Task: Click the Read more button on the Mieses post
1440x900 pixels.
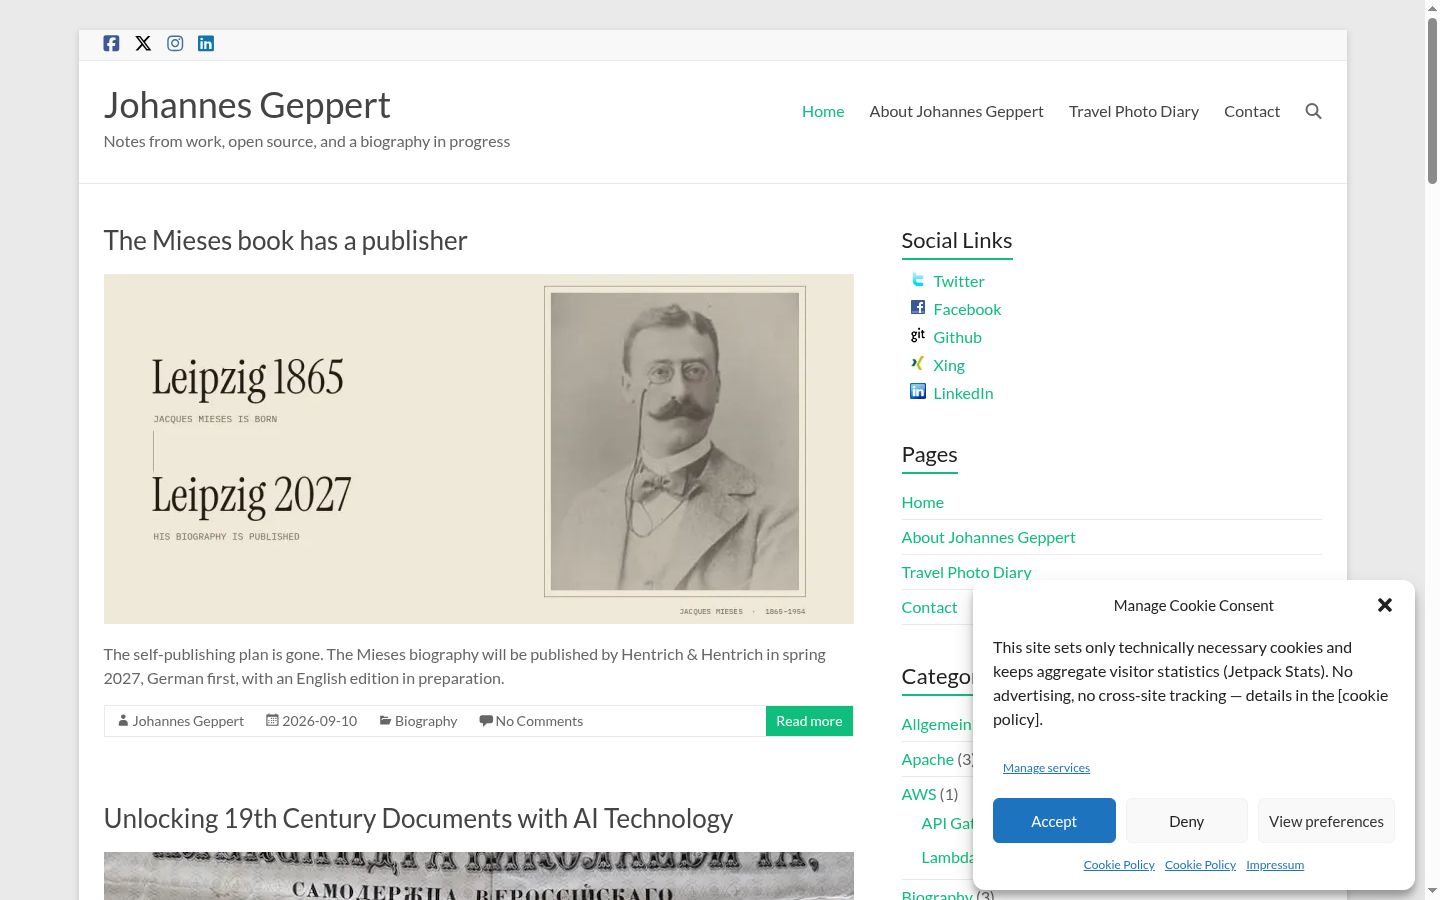Action: (x=809, y=721)
